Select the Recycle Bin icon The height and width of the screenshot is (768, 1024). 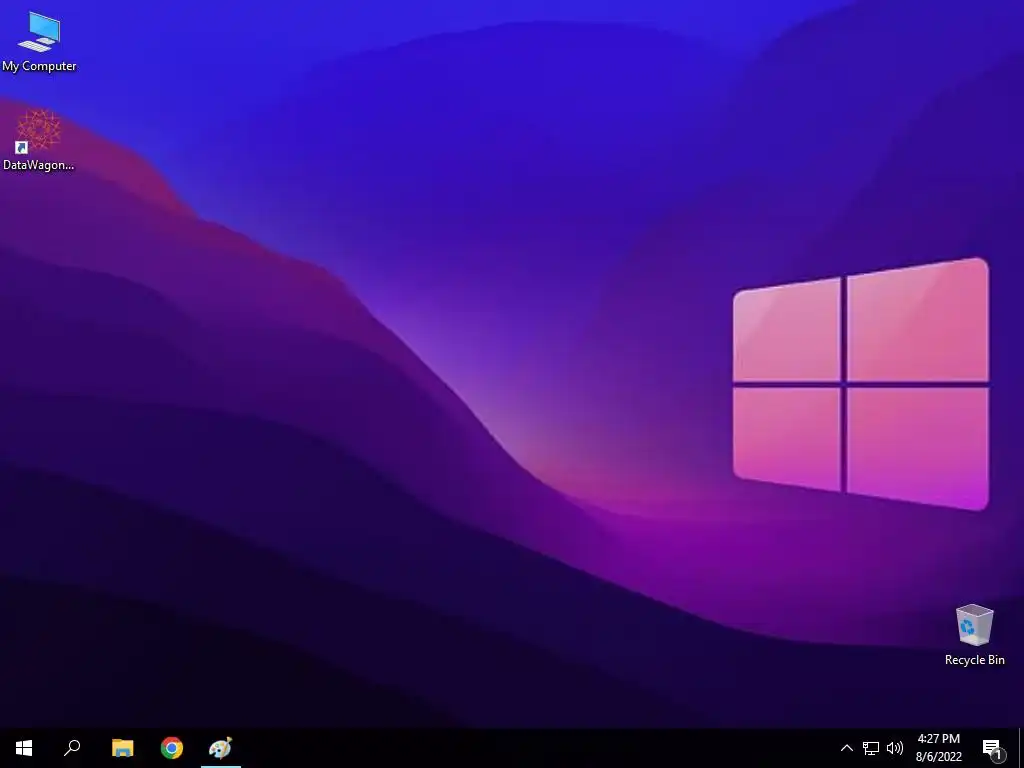point(974,635)
